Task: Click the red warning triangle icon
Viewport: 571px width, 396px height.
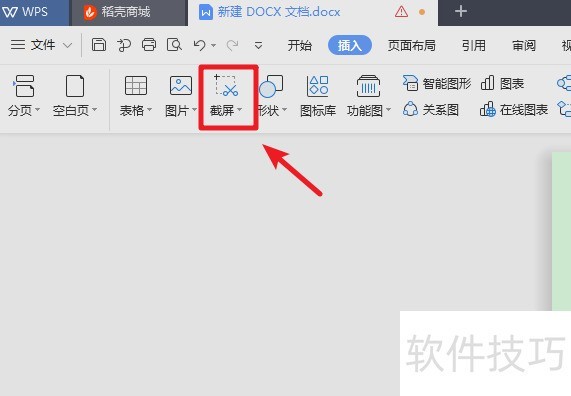Action: click(401, 12)
